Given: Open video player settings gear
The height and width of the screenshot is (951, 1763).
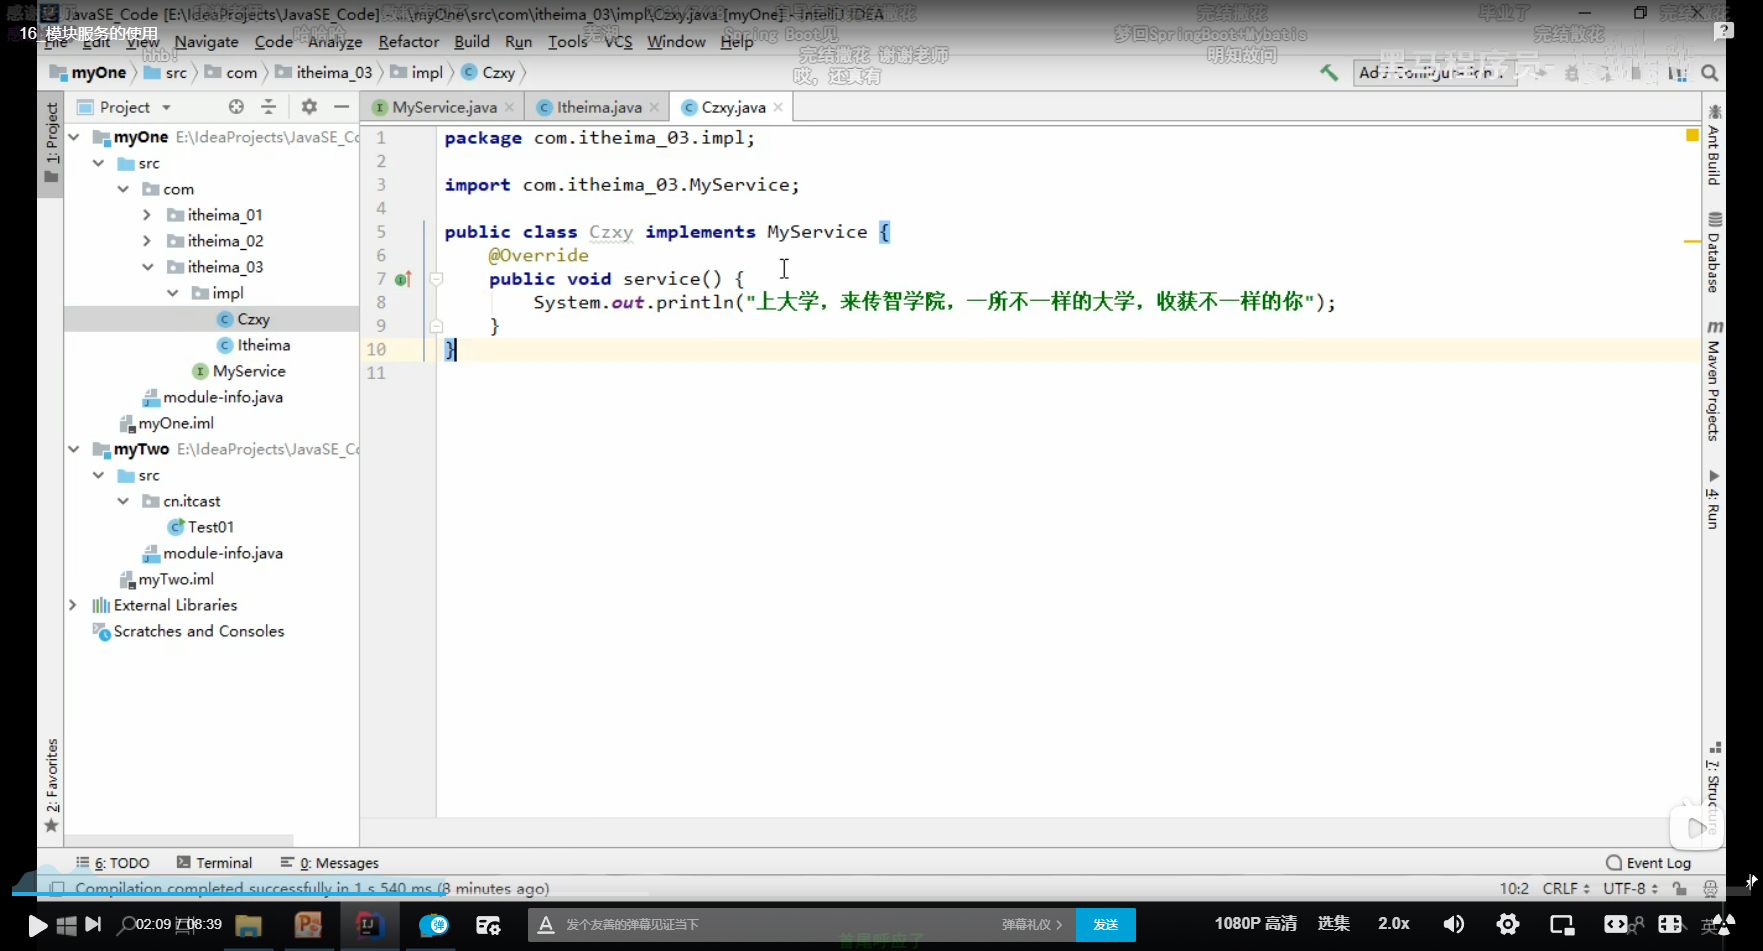Looking at the screenshot, I should click(1508, 924).
